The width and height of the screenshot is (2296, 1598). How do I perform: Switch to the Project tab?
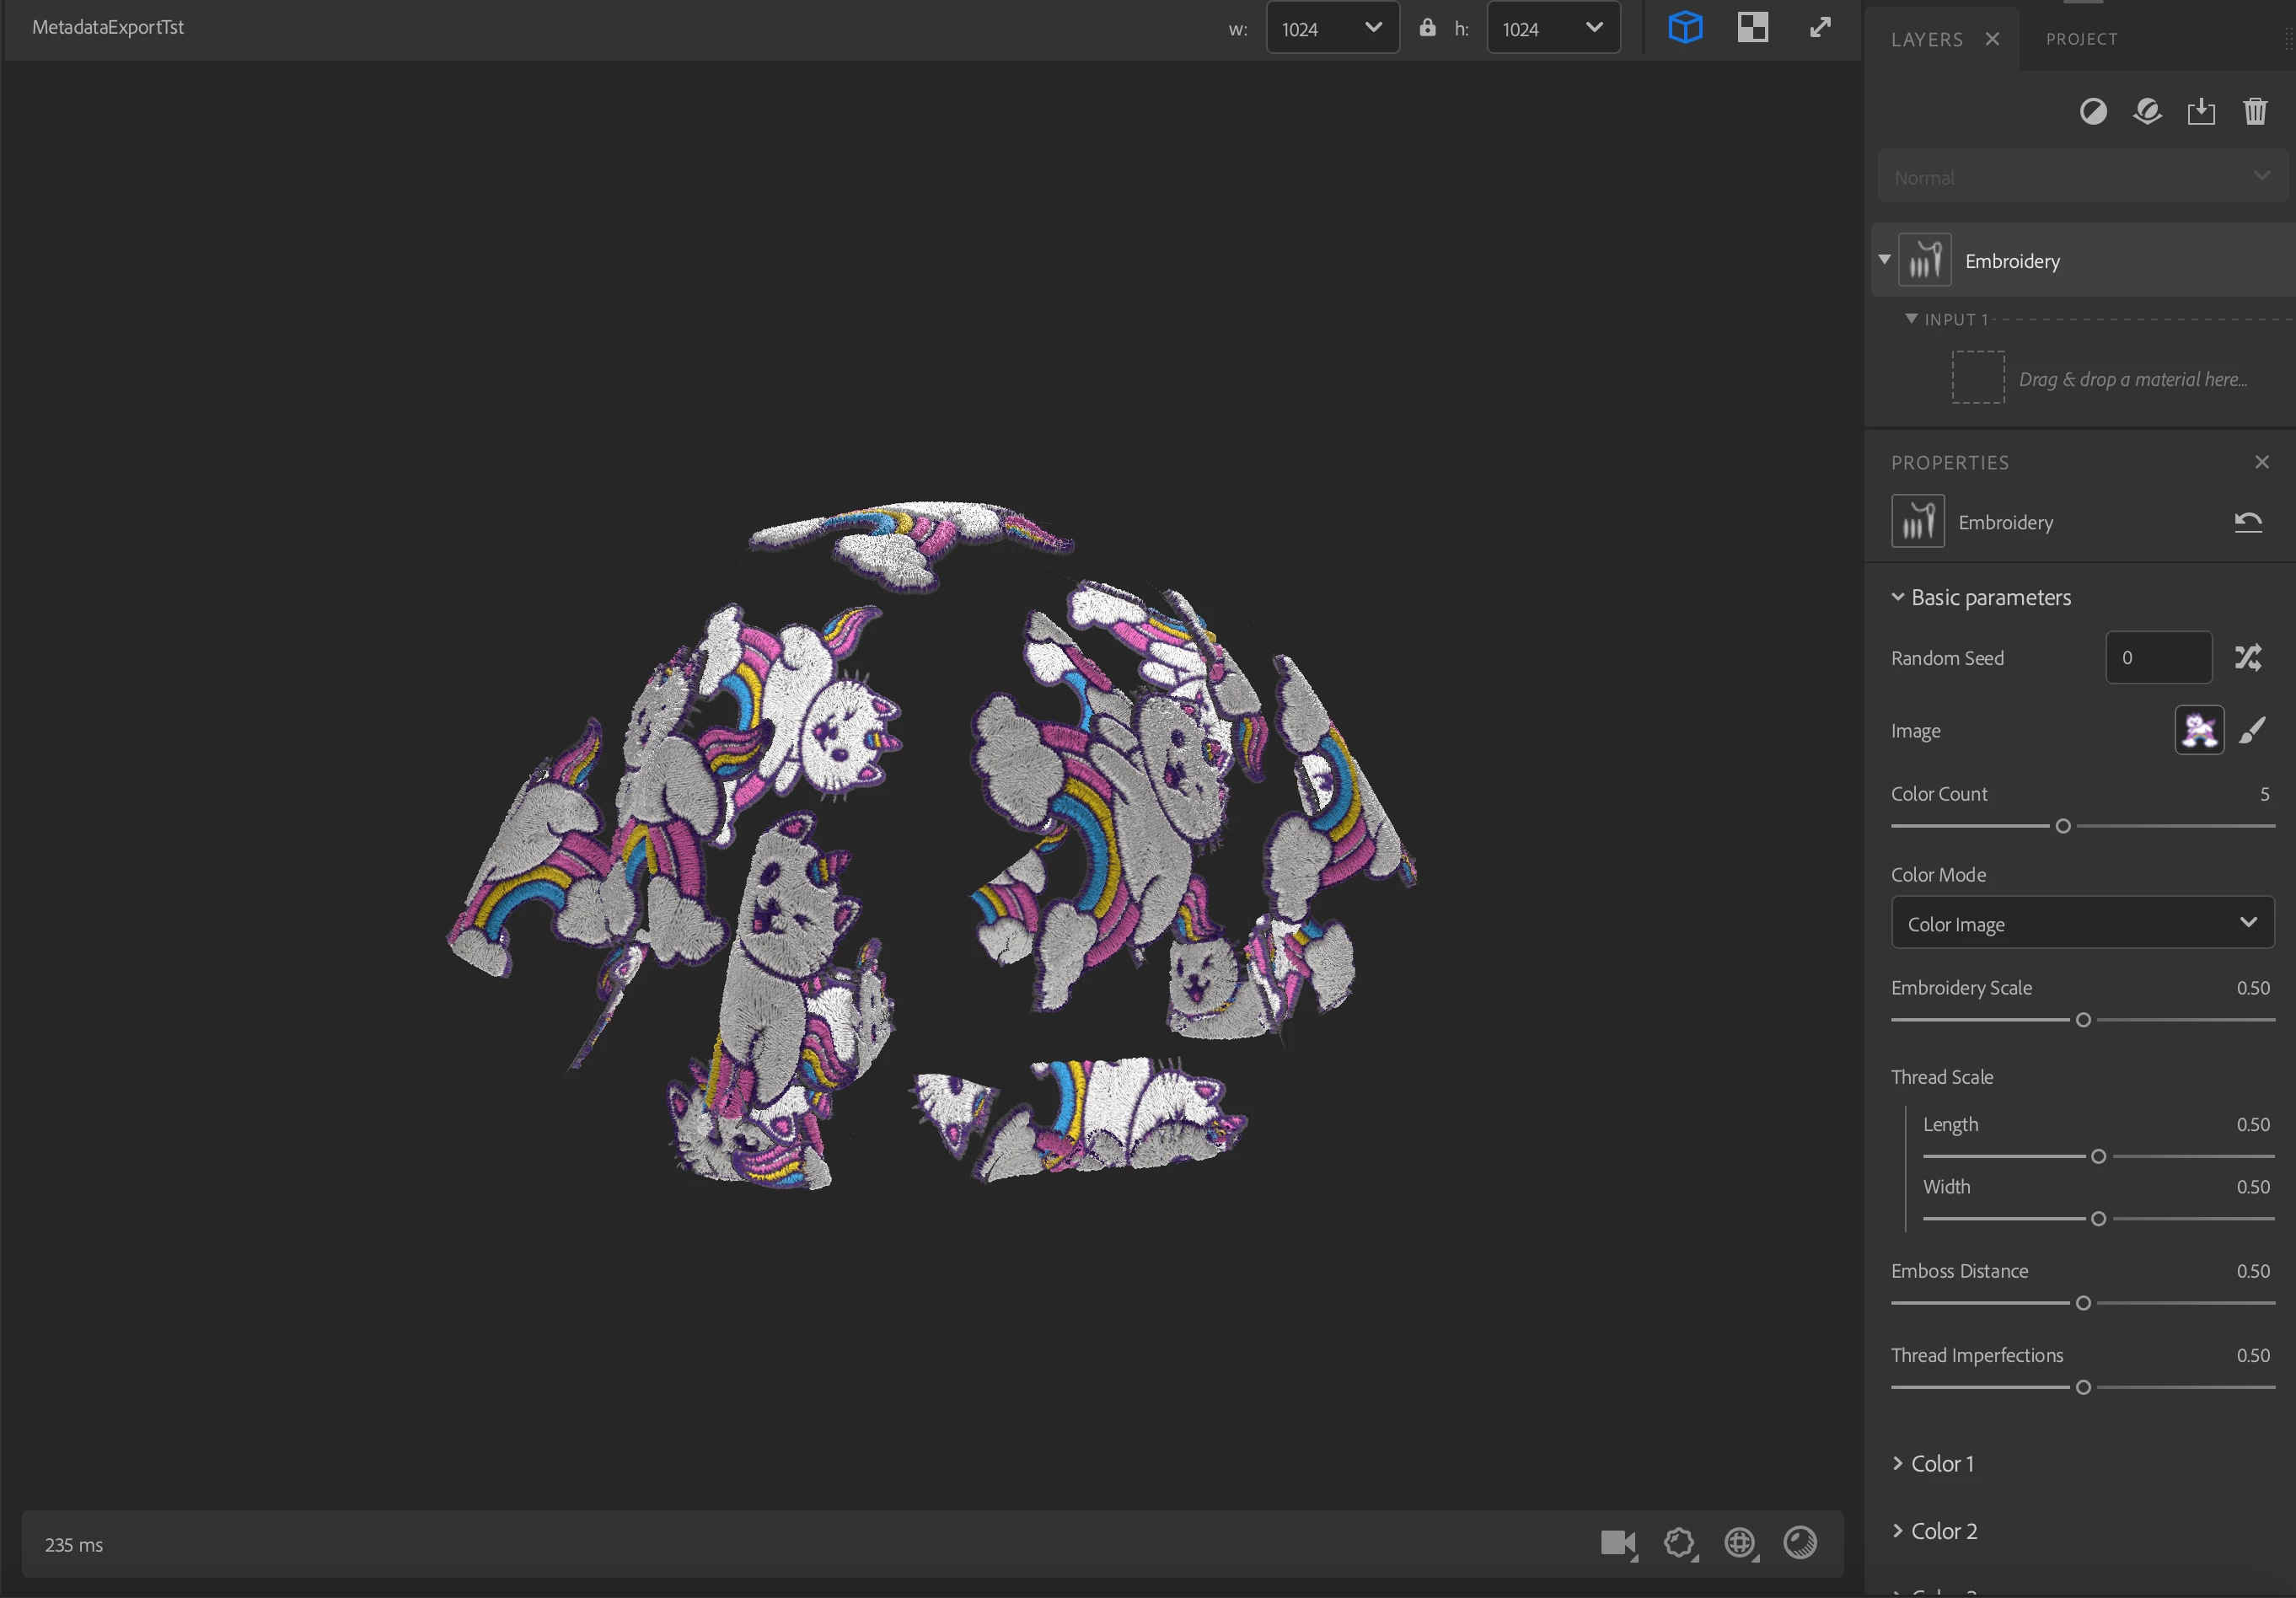2081,39
